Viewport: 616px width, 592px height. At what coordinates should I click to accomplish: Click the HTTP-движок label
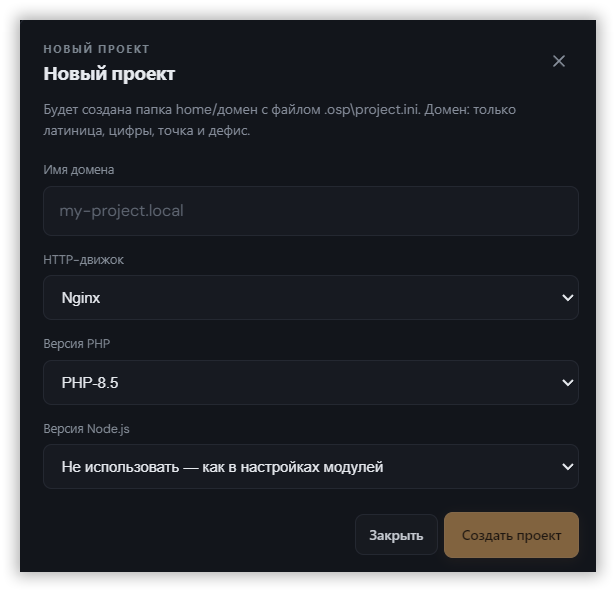coord(83,260)
